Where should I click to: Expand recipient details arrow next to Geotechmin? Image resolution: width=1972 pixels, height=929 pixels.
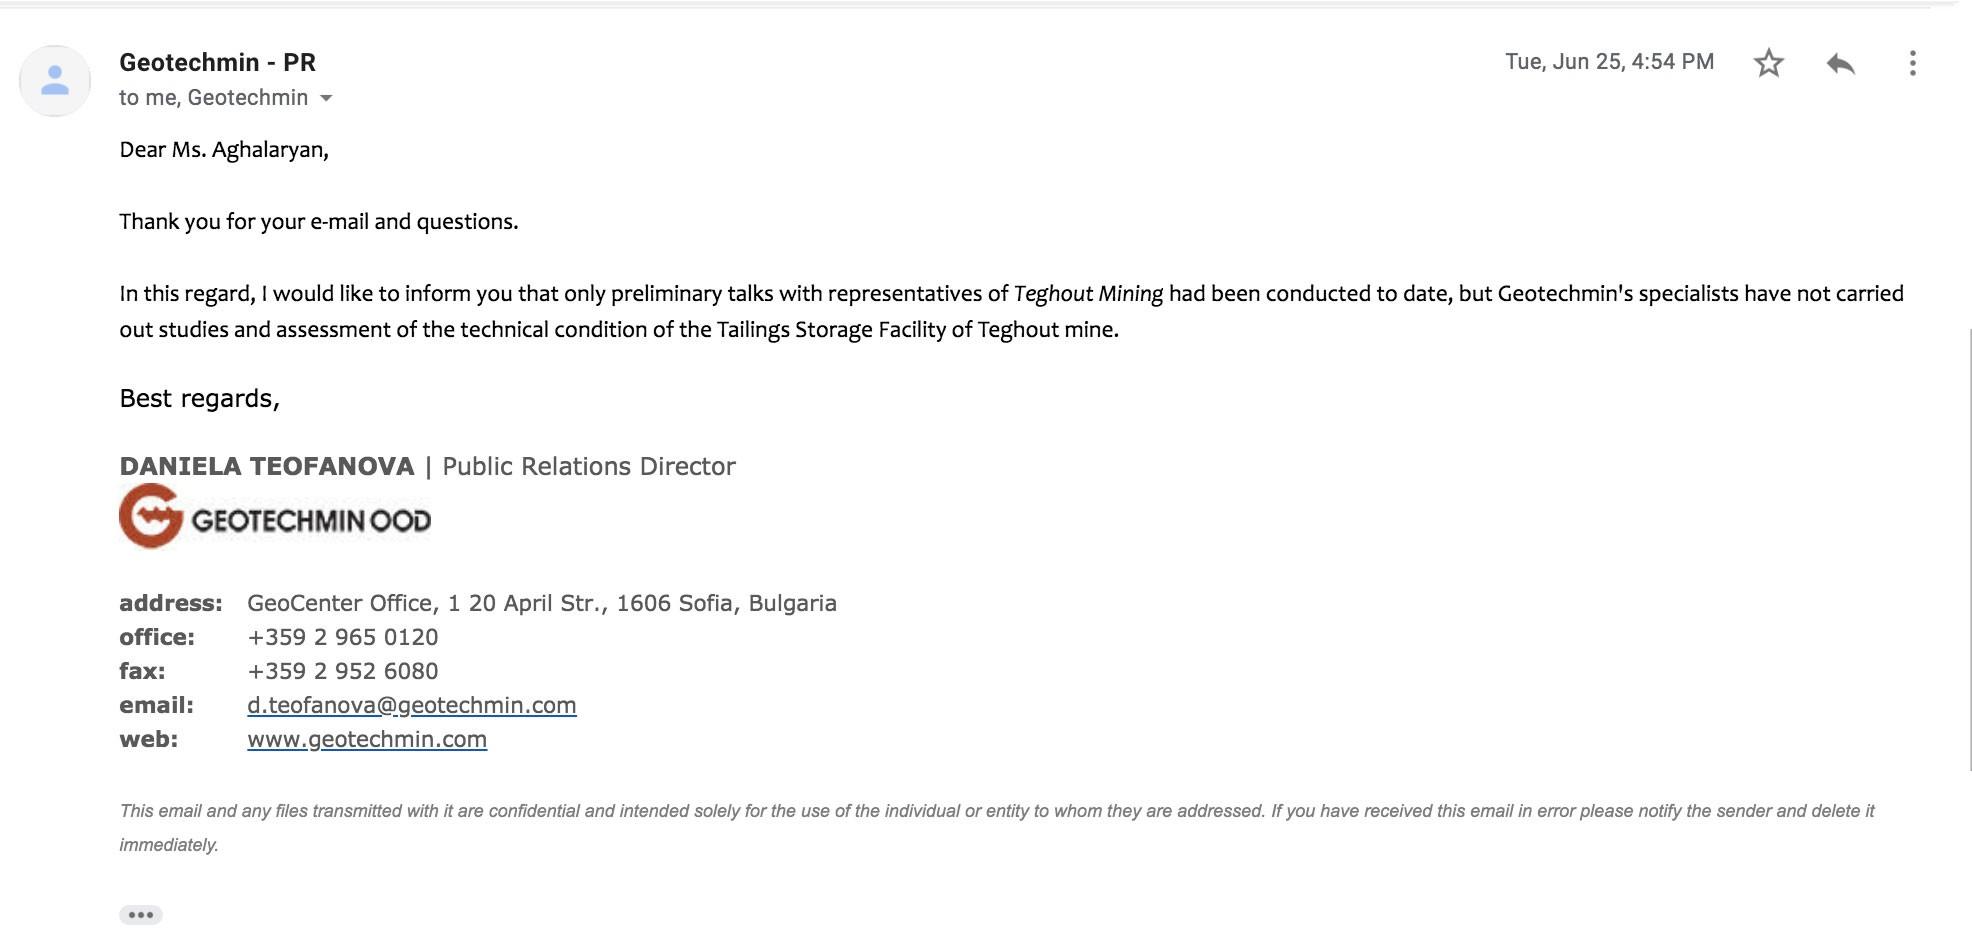coord(326,98)
